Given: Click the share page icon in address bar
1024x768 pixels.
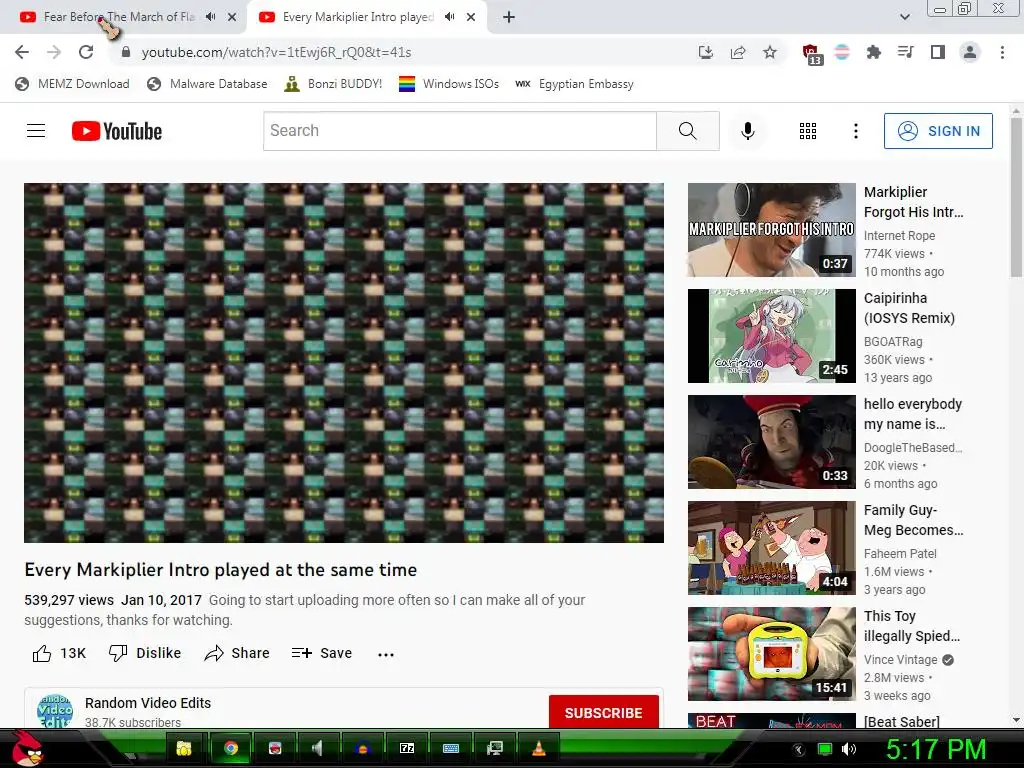Looking at the screenshot, I should click(738, 52).
